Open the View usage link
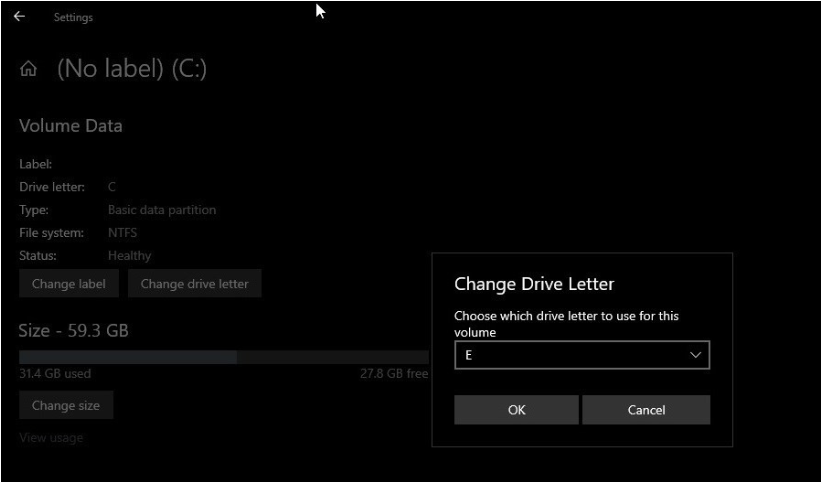This screenshot has width=821, height=482. point(51,438)
